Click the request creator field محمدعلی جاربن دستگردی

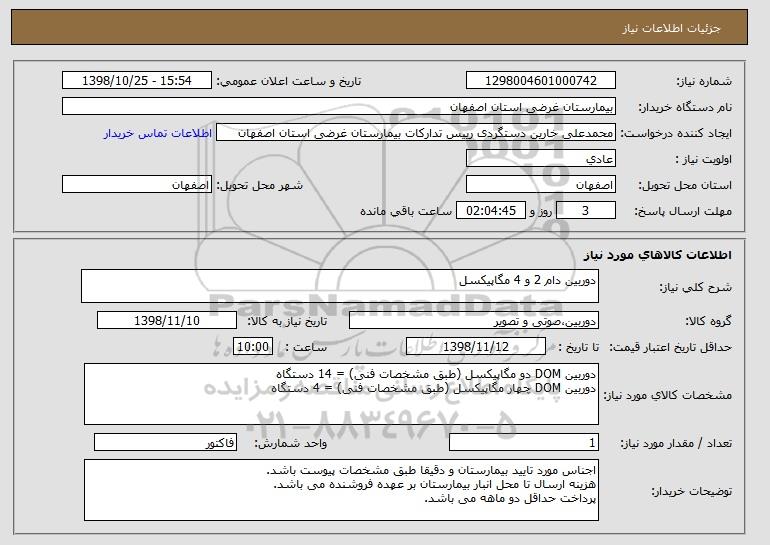(416, 133)
